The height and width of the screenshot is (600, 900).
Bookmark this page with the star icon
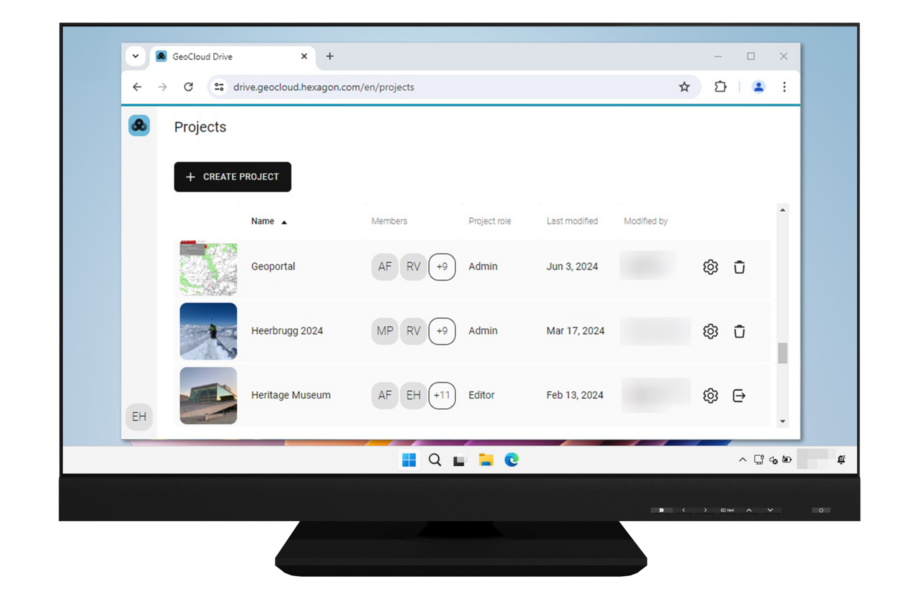[684, 87]
